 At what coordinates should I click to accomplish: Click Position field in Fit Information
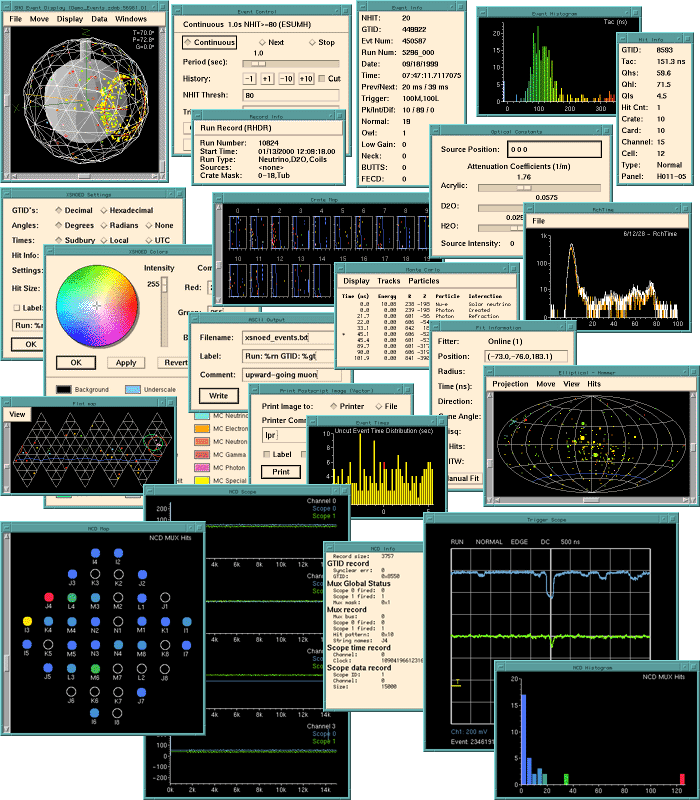point(526,356)
